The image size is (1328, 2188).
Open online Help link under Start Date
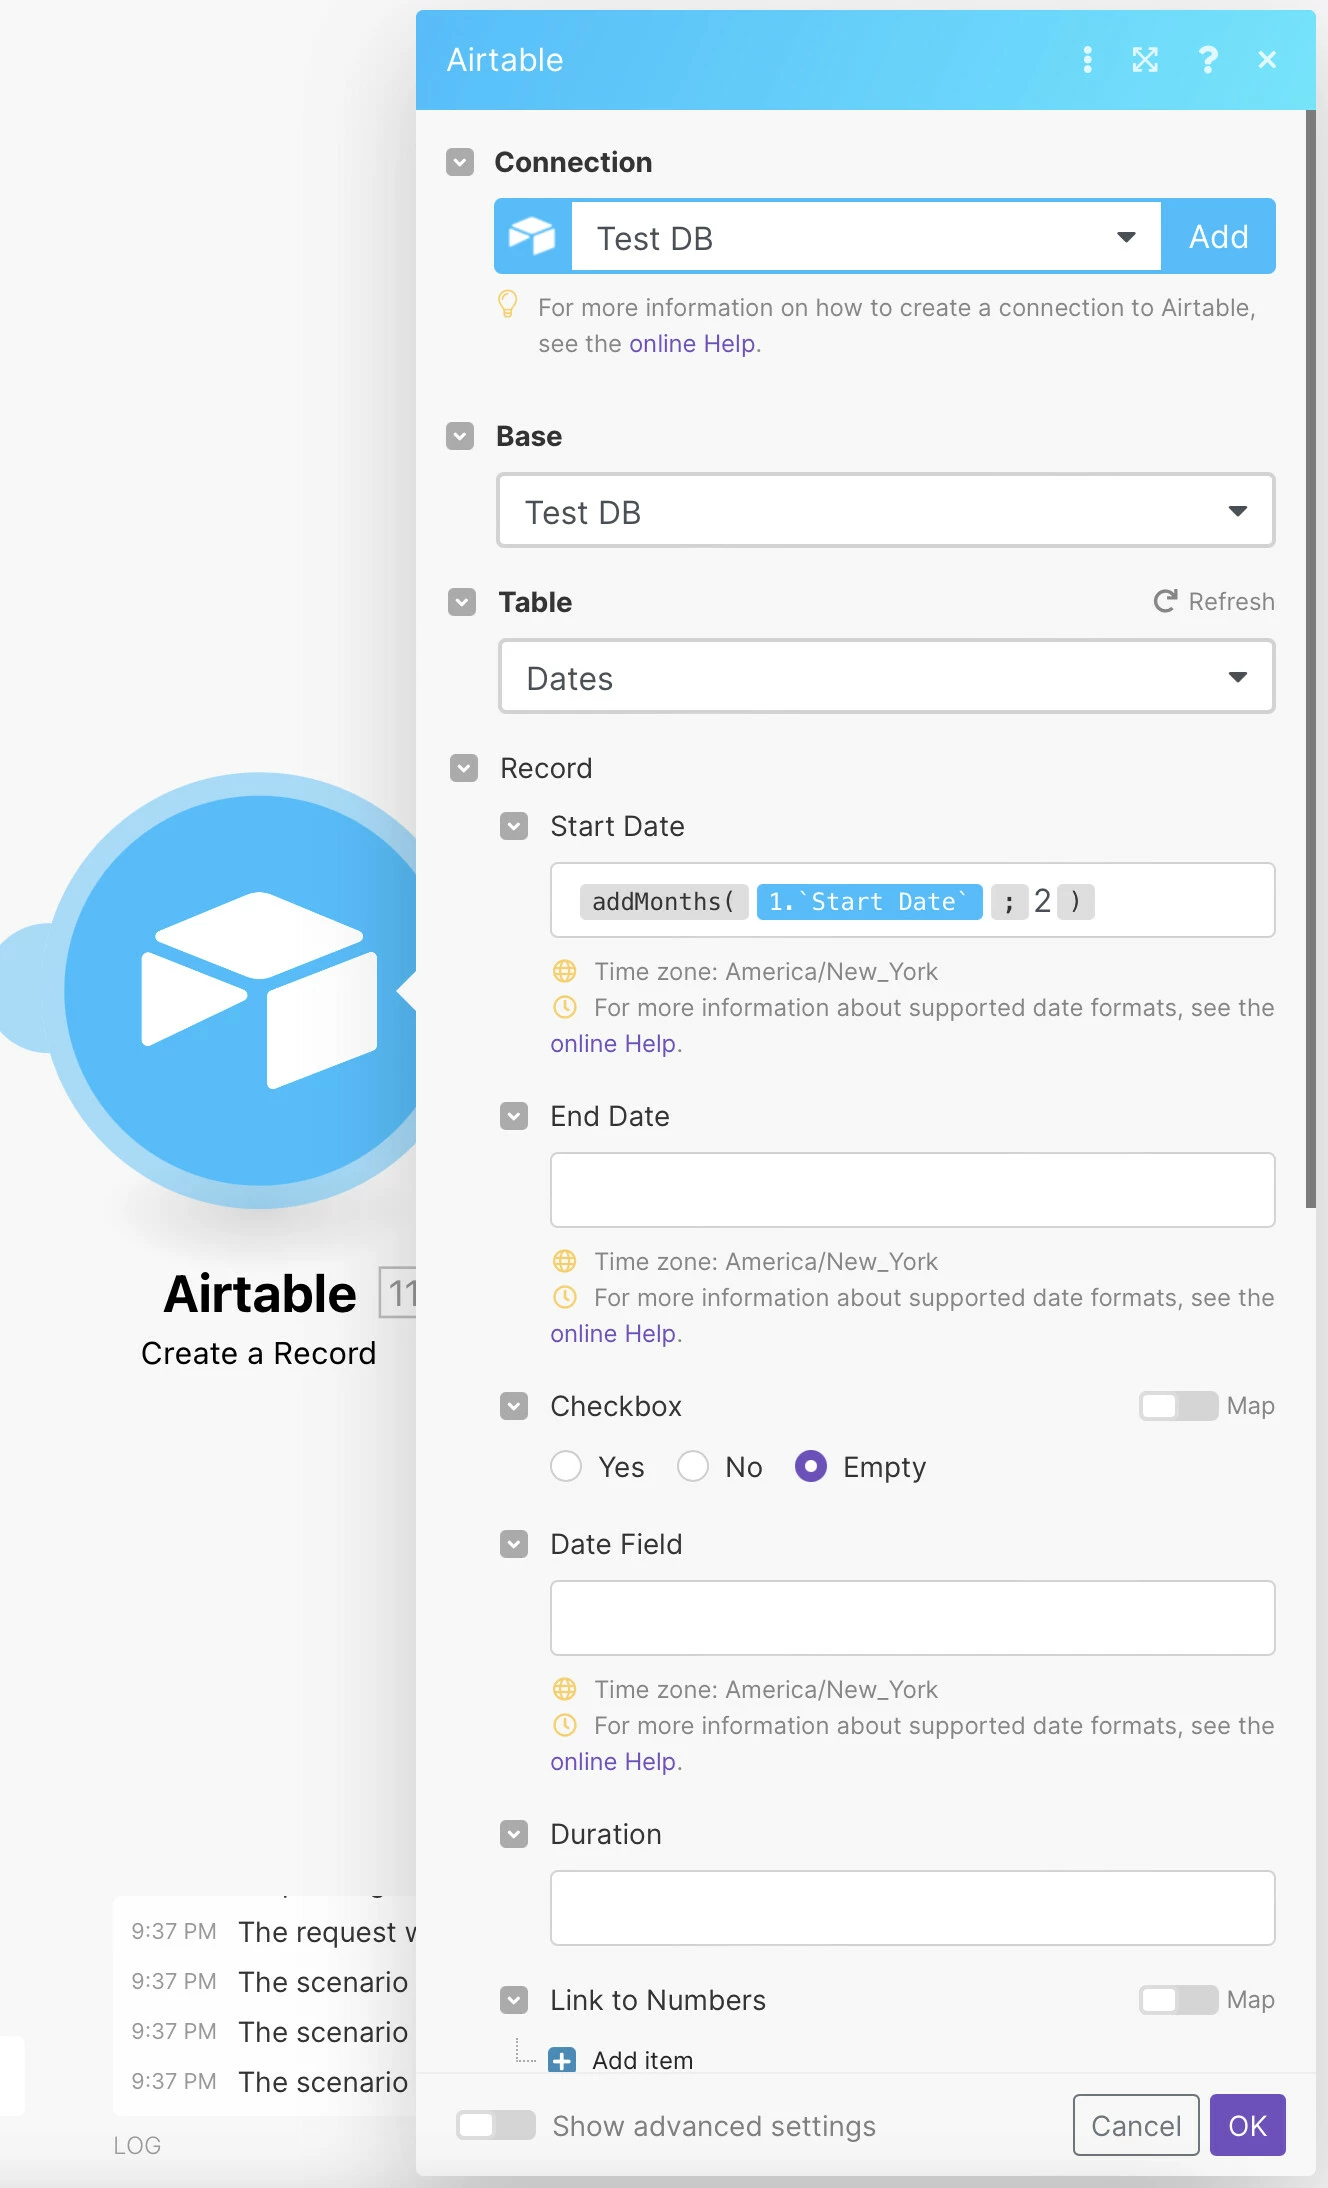[x=613, y=1044]
